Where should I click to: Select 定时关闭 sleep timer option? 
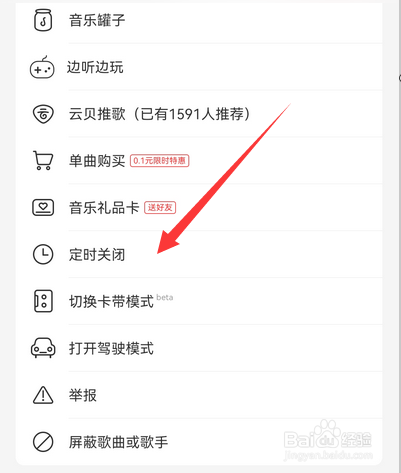tap(199, 254)
